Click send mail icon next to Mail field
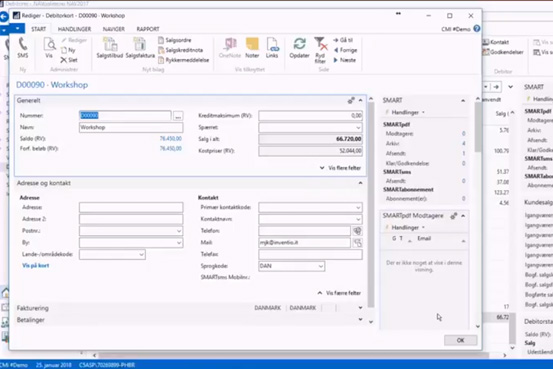This screenshot has width=553, height=369. click(357, 243)
